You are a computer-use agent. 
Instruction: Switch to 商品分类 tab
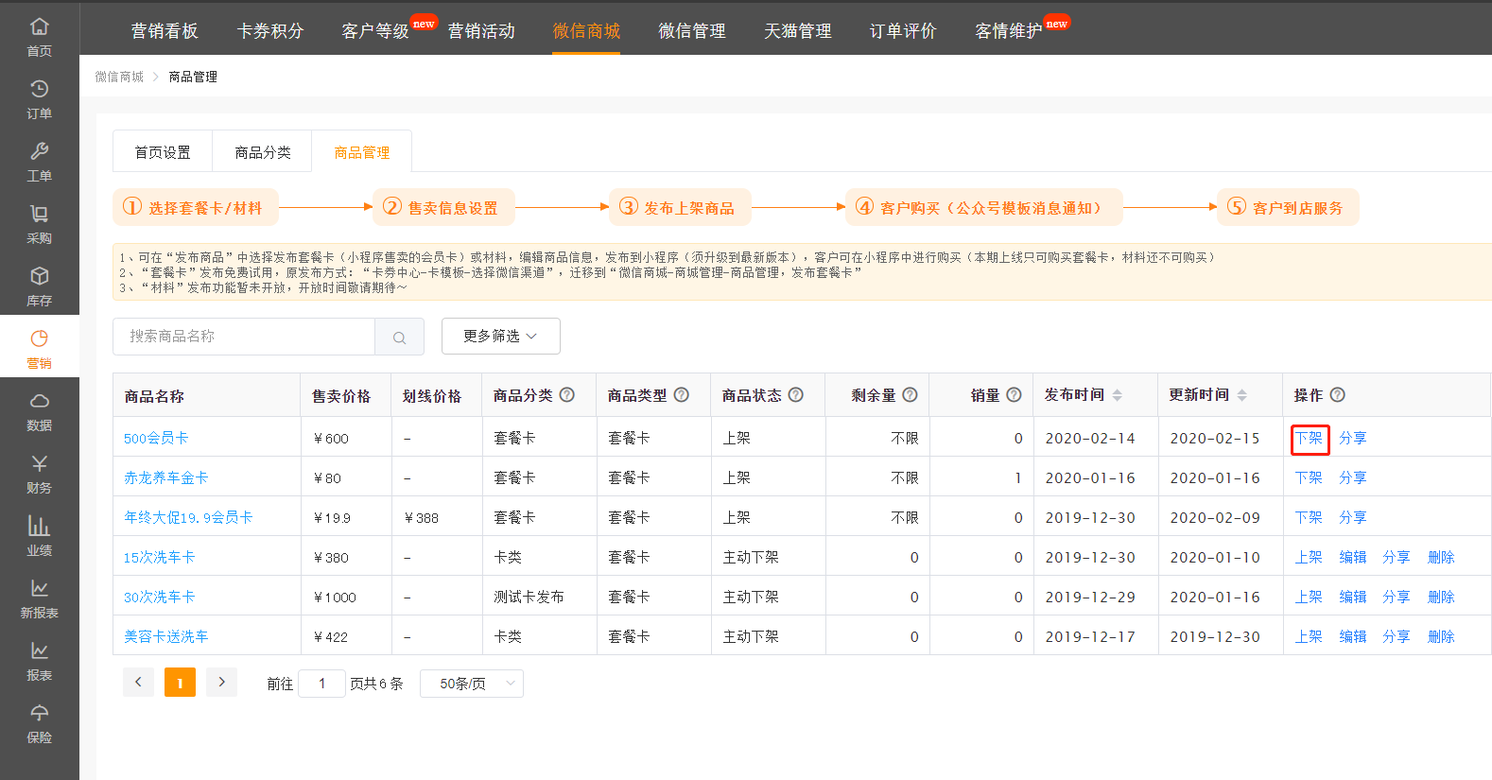pyautogui.click(x=263, y=153)
